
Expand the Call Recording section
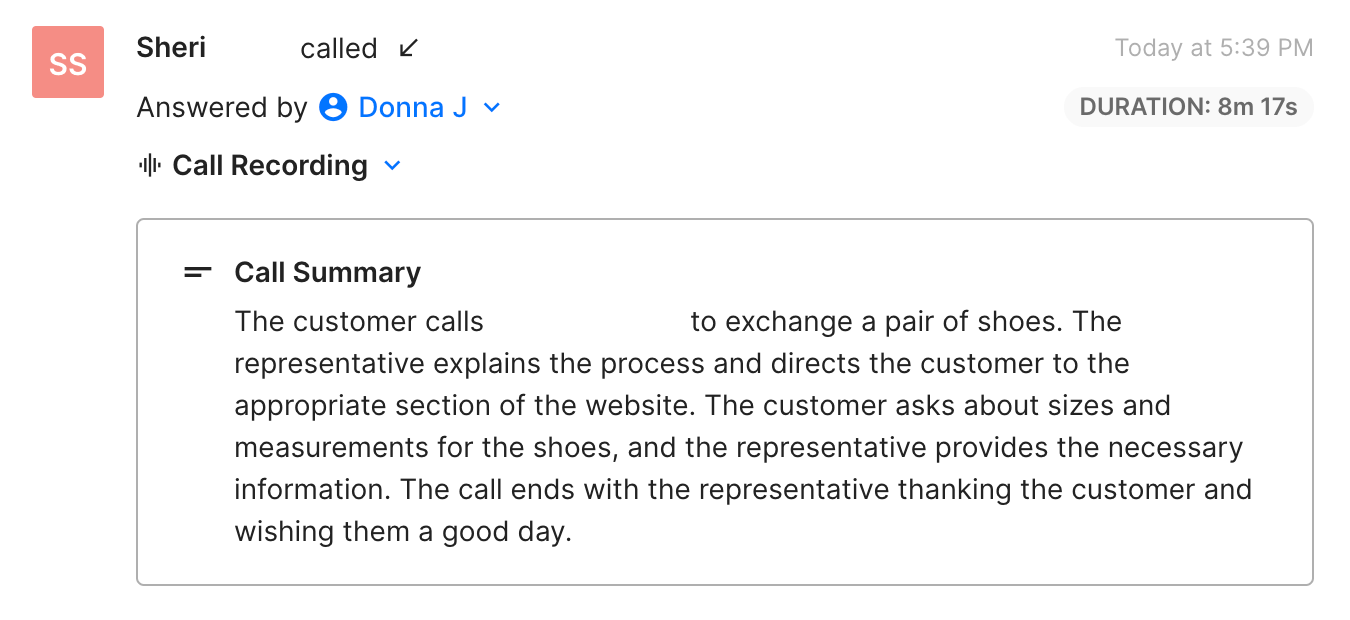[x=391, y=165]
